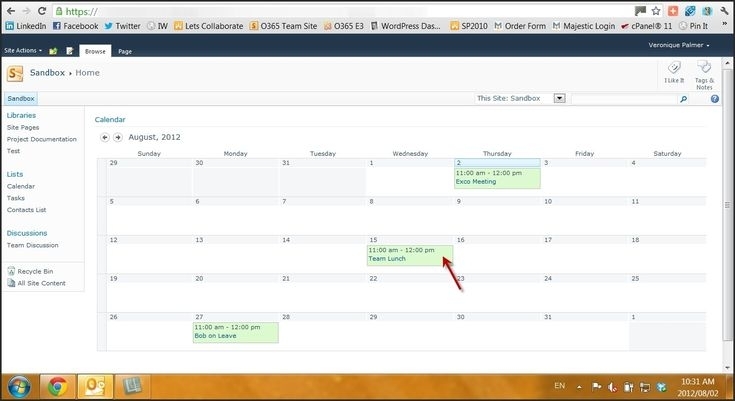Open the Pin It bookmark

point(694,26)
